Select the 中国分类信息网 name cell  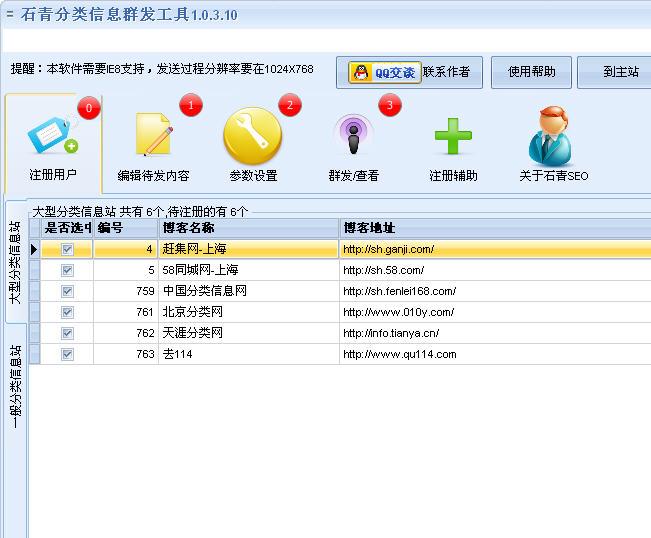click(x=249, y=291)
